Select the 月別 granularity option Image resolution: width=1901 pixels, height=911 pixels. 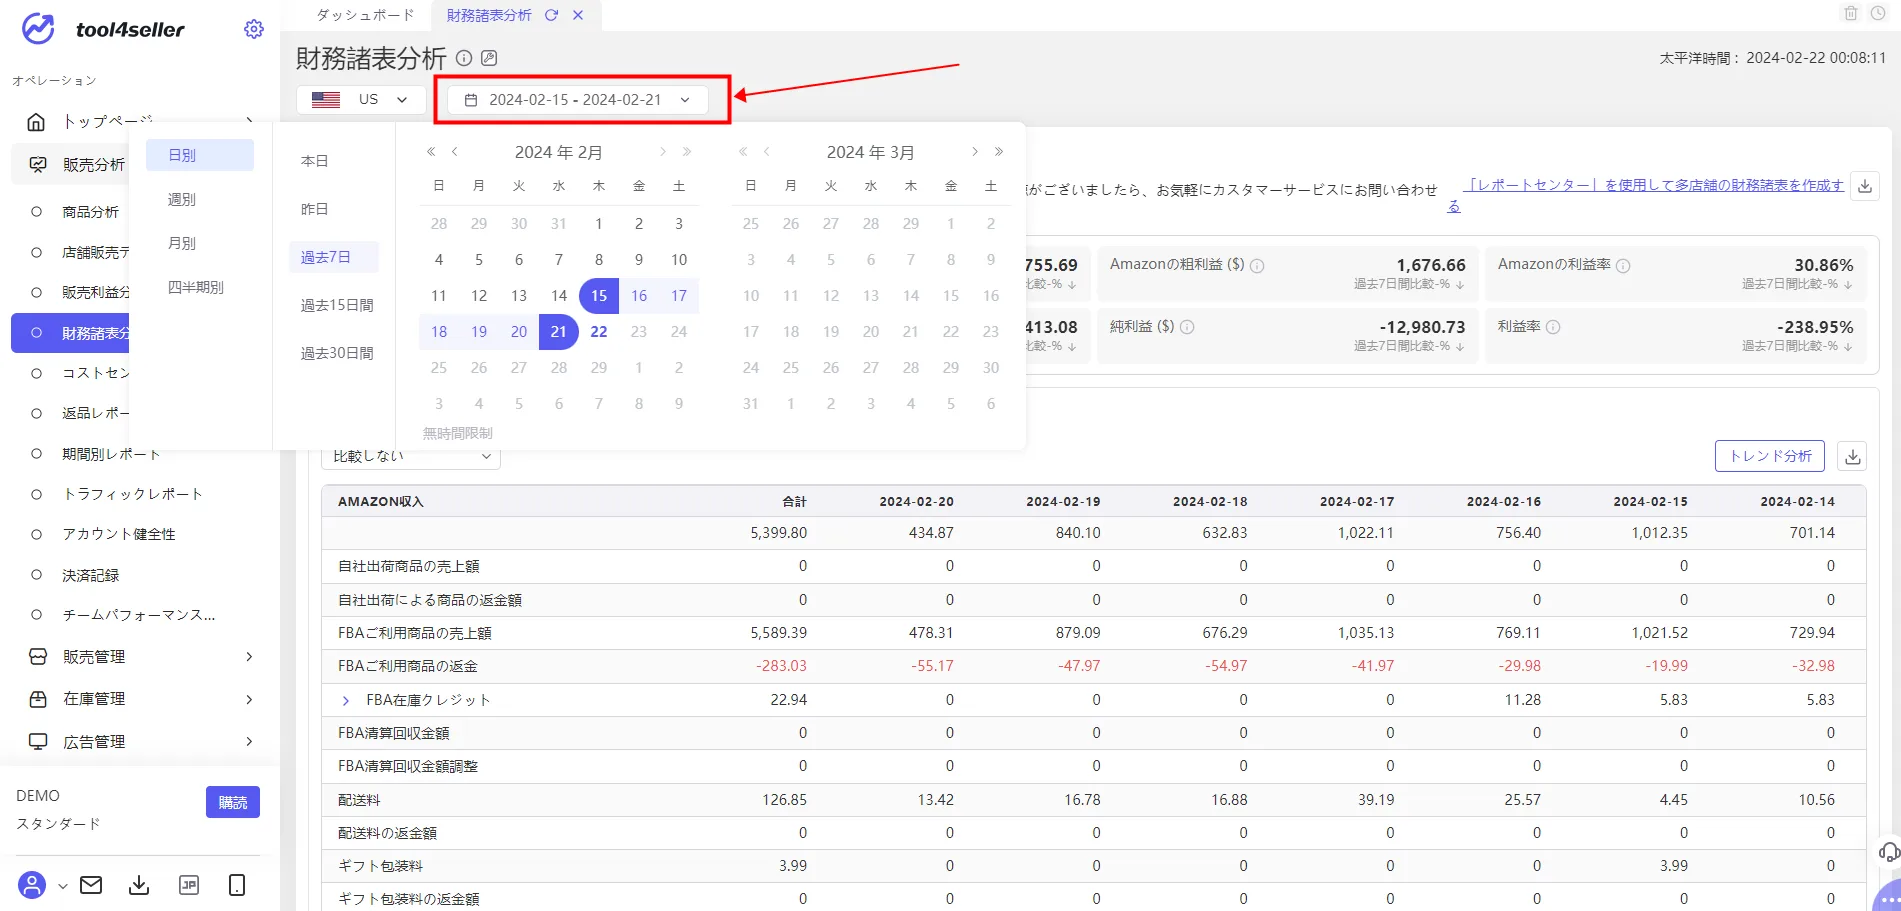[x=182, y=243]
